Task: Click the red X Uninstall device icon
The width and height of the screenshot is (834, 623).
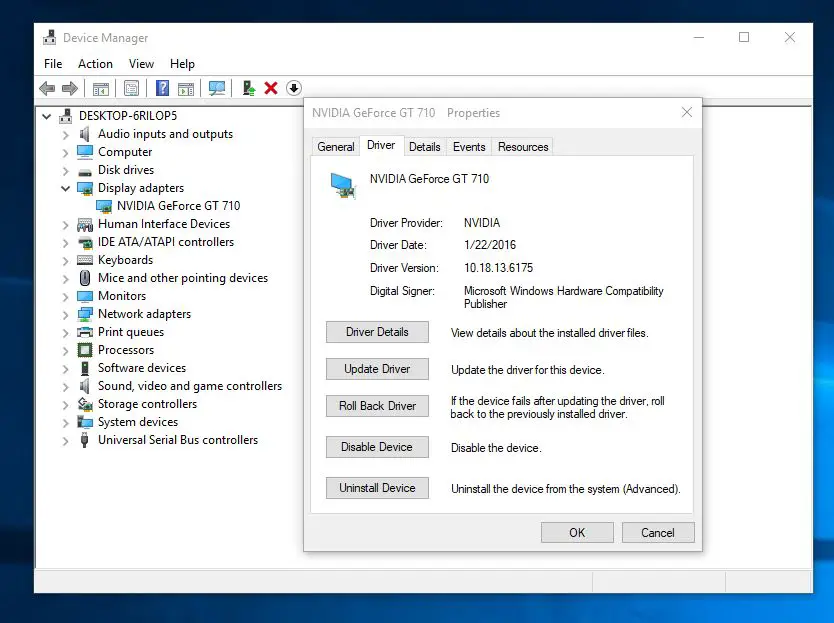Action: tap(271, 88)
